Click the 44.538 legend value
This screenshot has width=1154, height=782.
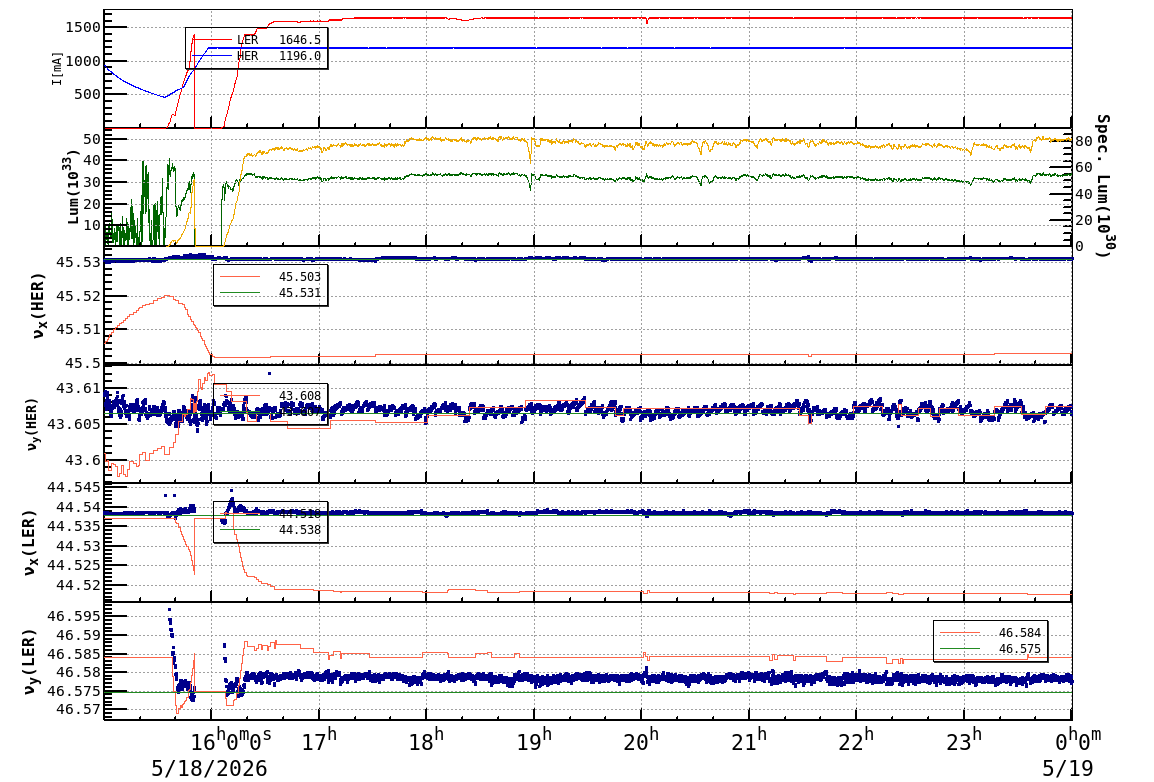point(300,530)
